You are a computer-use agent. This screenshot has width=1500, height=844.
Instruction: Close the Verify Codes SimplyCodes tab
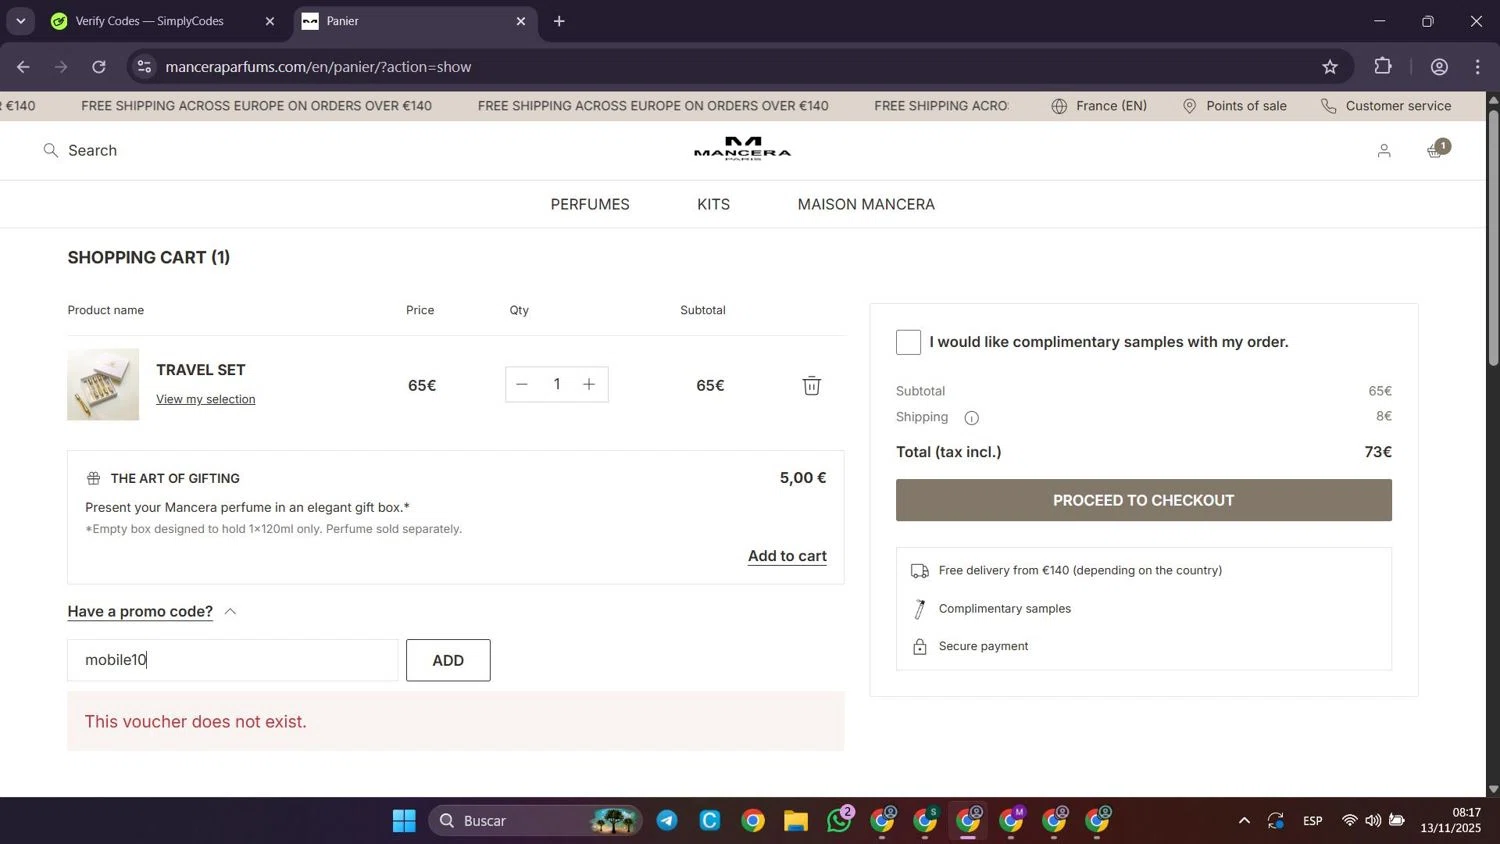pyautogui.click(x=269, y=21)
